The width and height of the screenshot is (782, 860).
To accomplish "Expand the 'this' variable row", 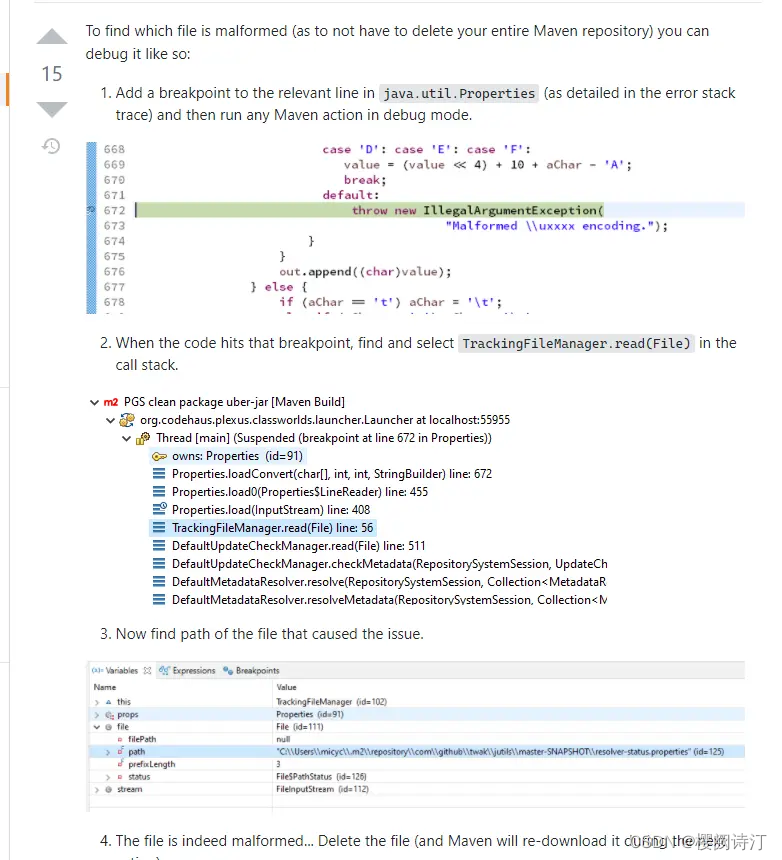I will 97,702.
